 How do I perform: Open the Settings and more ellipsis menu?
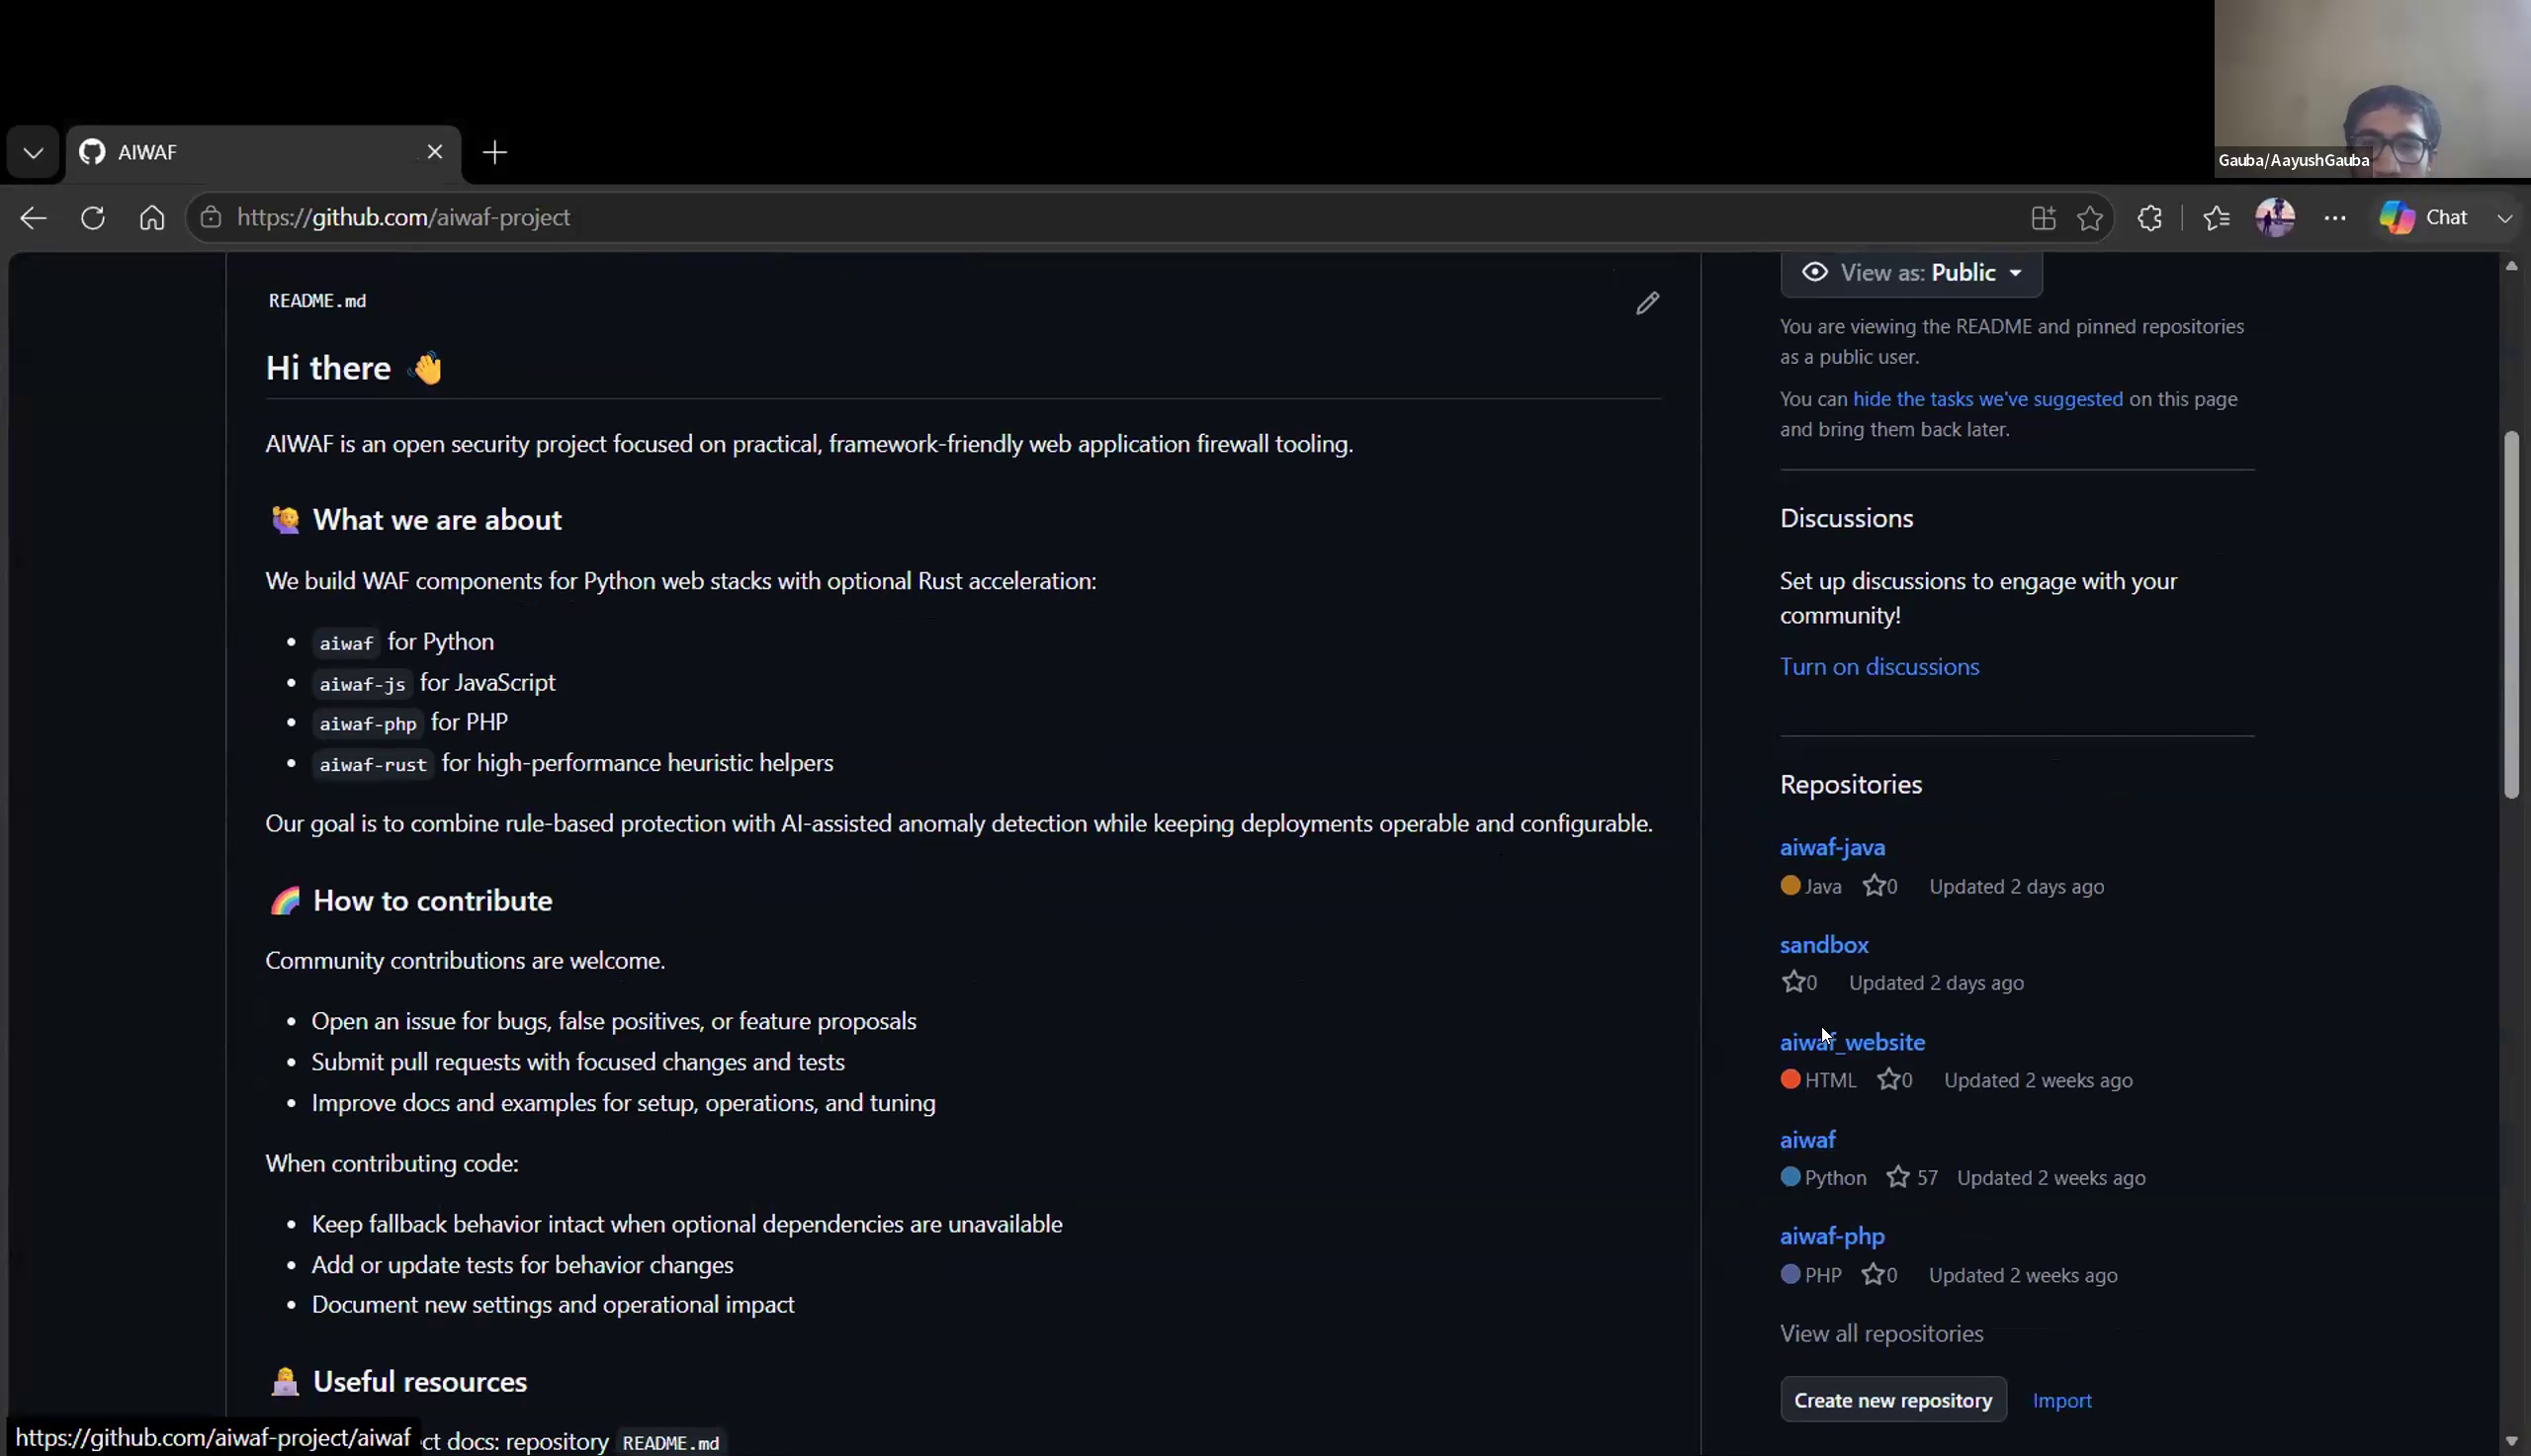coord(2335,218)
